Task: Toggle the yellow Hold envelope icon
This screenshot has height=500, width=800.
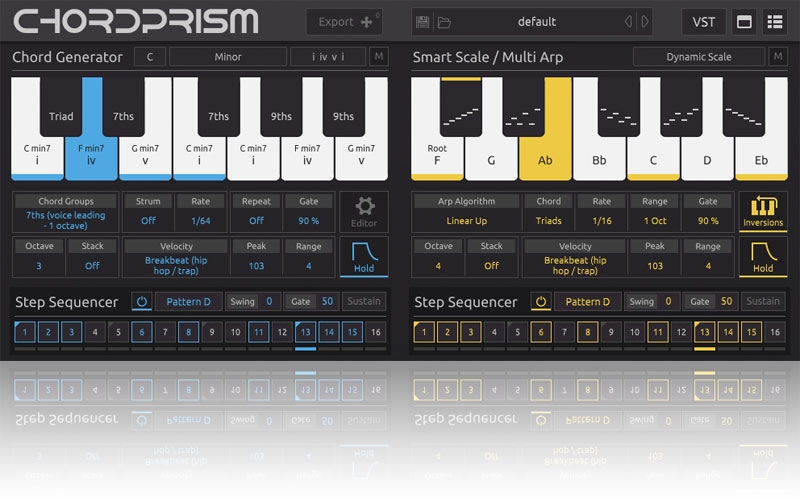Action: [x=763, y=257]
